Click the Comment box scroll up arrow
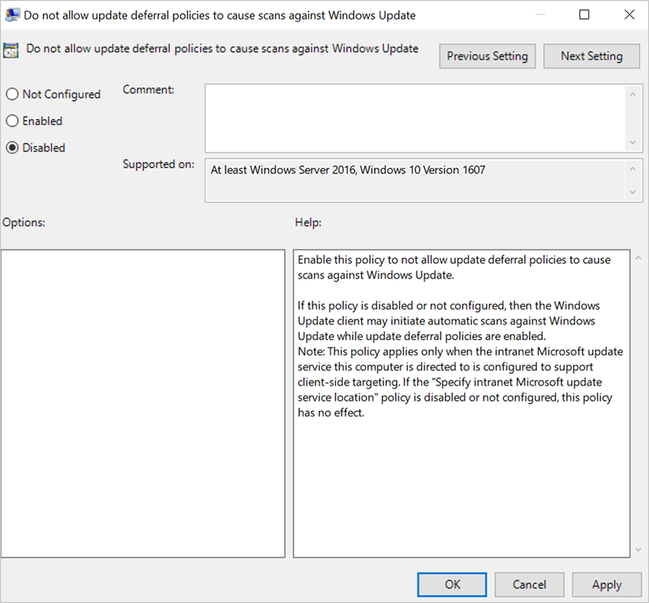This screenshot has width=649, height=603. pos(632,94)
